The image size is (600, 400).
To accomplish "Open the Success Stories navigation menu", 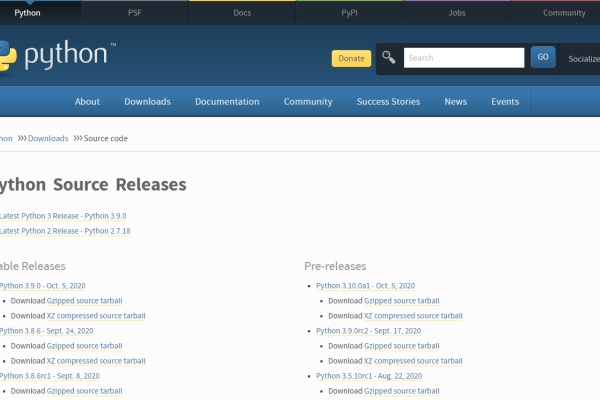I will pos(388,101).
